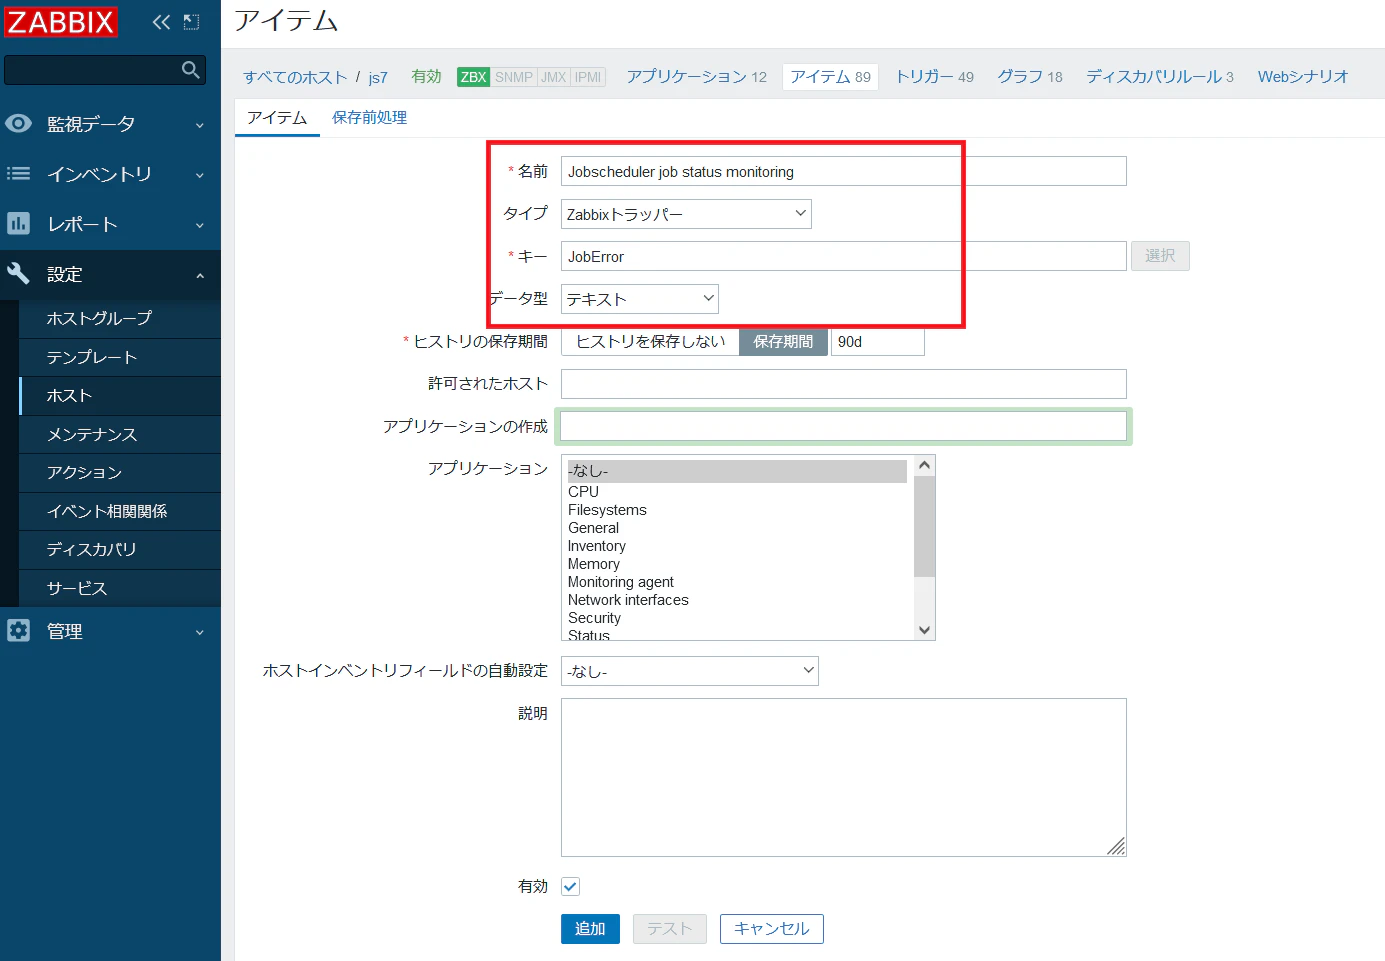This screenshot has width=1385, height=961.
Task: Collapse the 設定 menu section
Action: point(110,274)
